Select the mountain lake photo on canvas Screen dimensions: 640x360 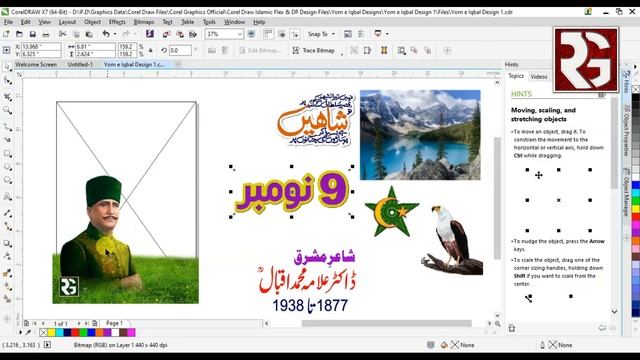(x=420, y=135)
